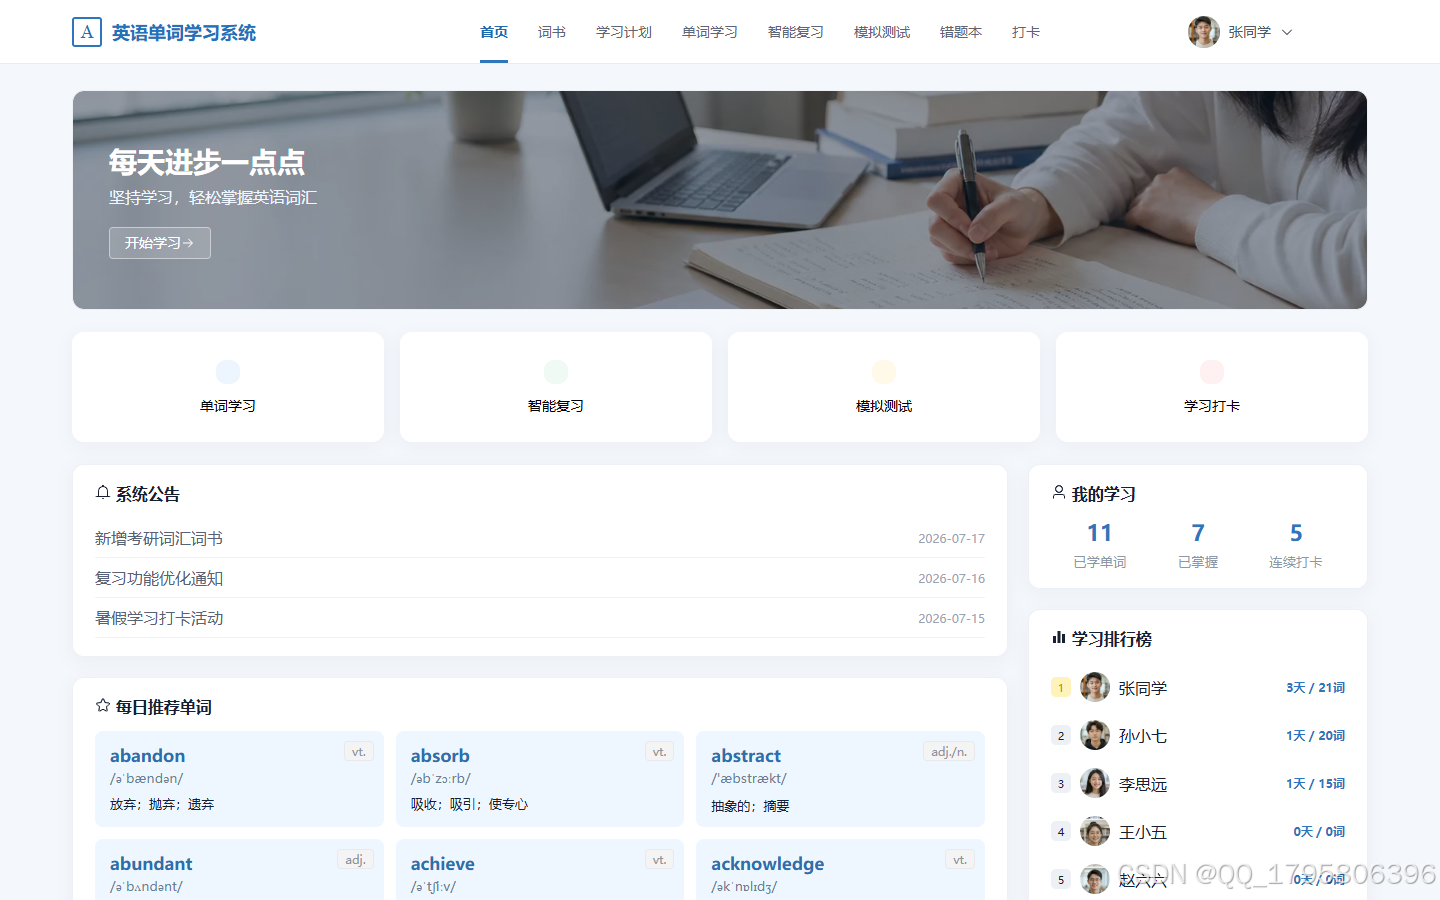The image size is (1440, 900).
Task: Click the 5 连续打卡 statistic
Action: (1296, 545)
